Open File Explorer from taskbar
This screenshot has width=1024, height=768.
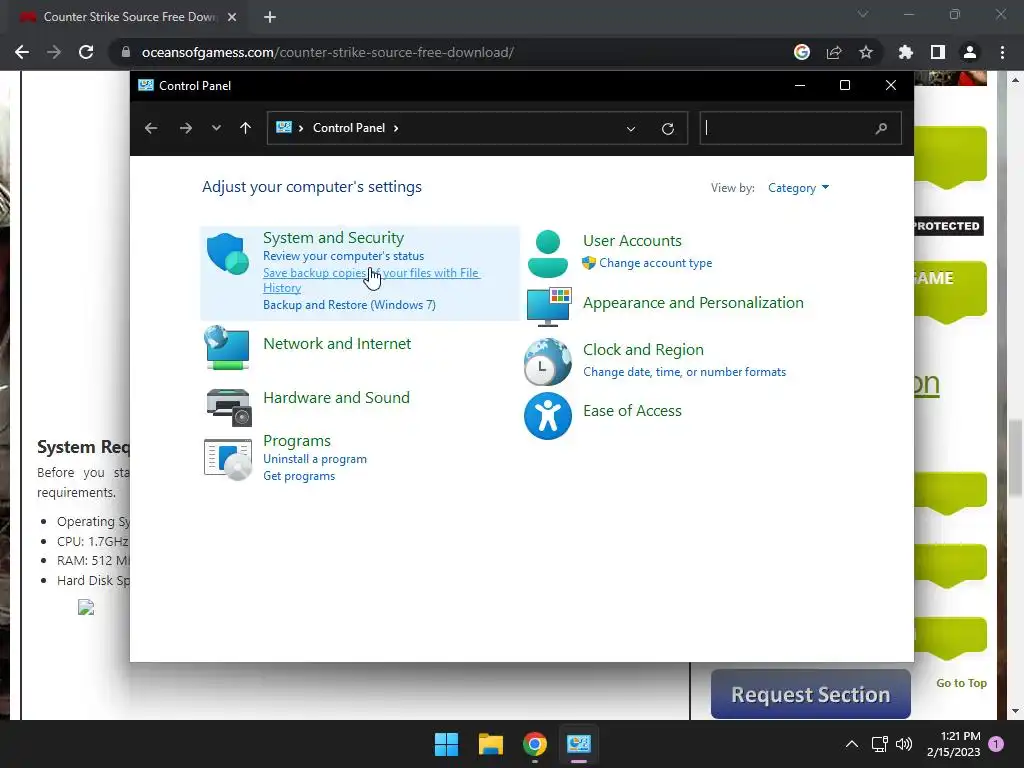tap(490, 744)
